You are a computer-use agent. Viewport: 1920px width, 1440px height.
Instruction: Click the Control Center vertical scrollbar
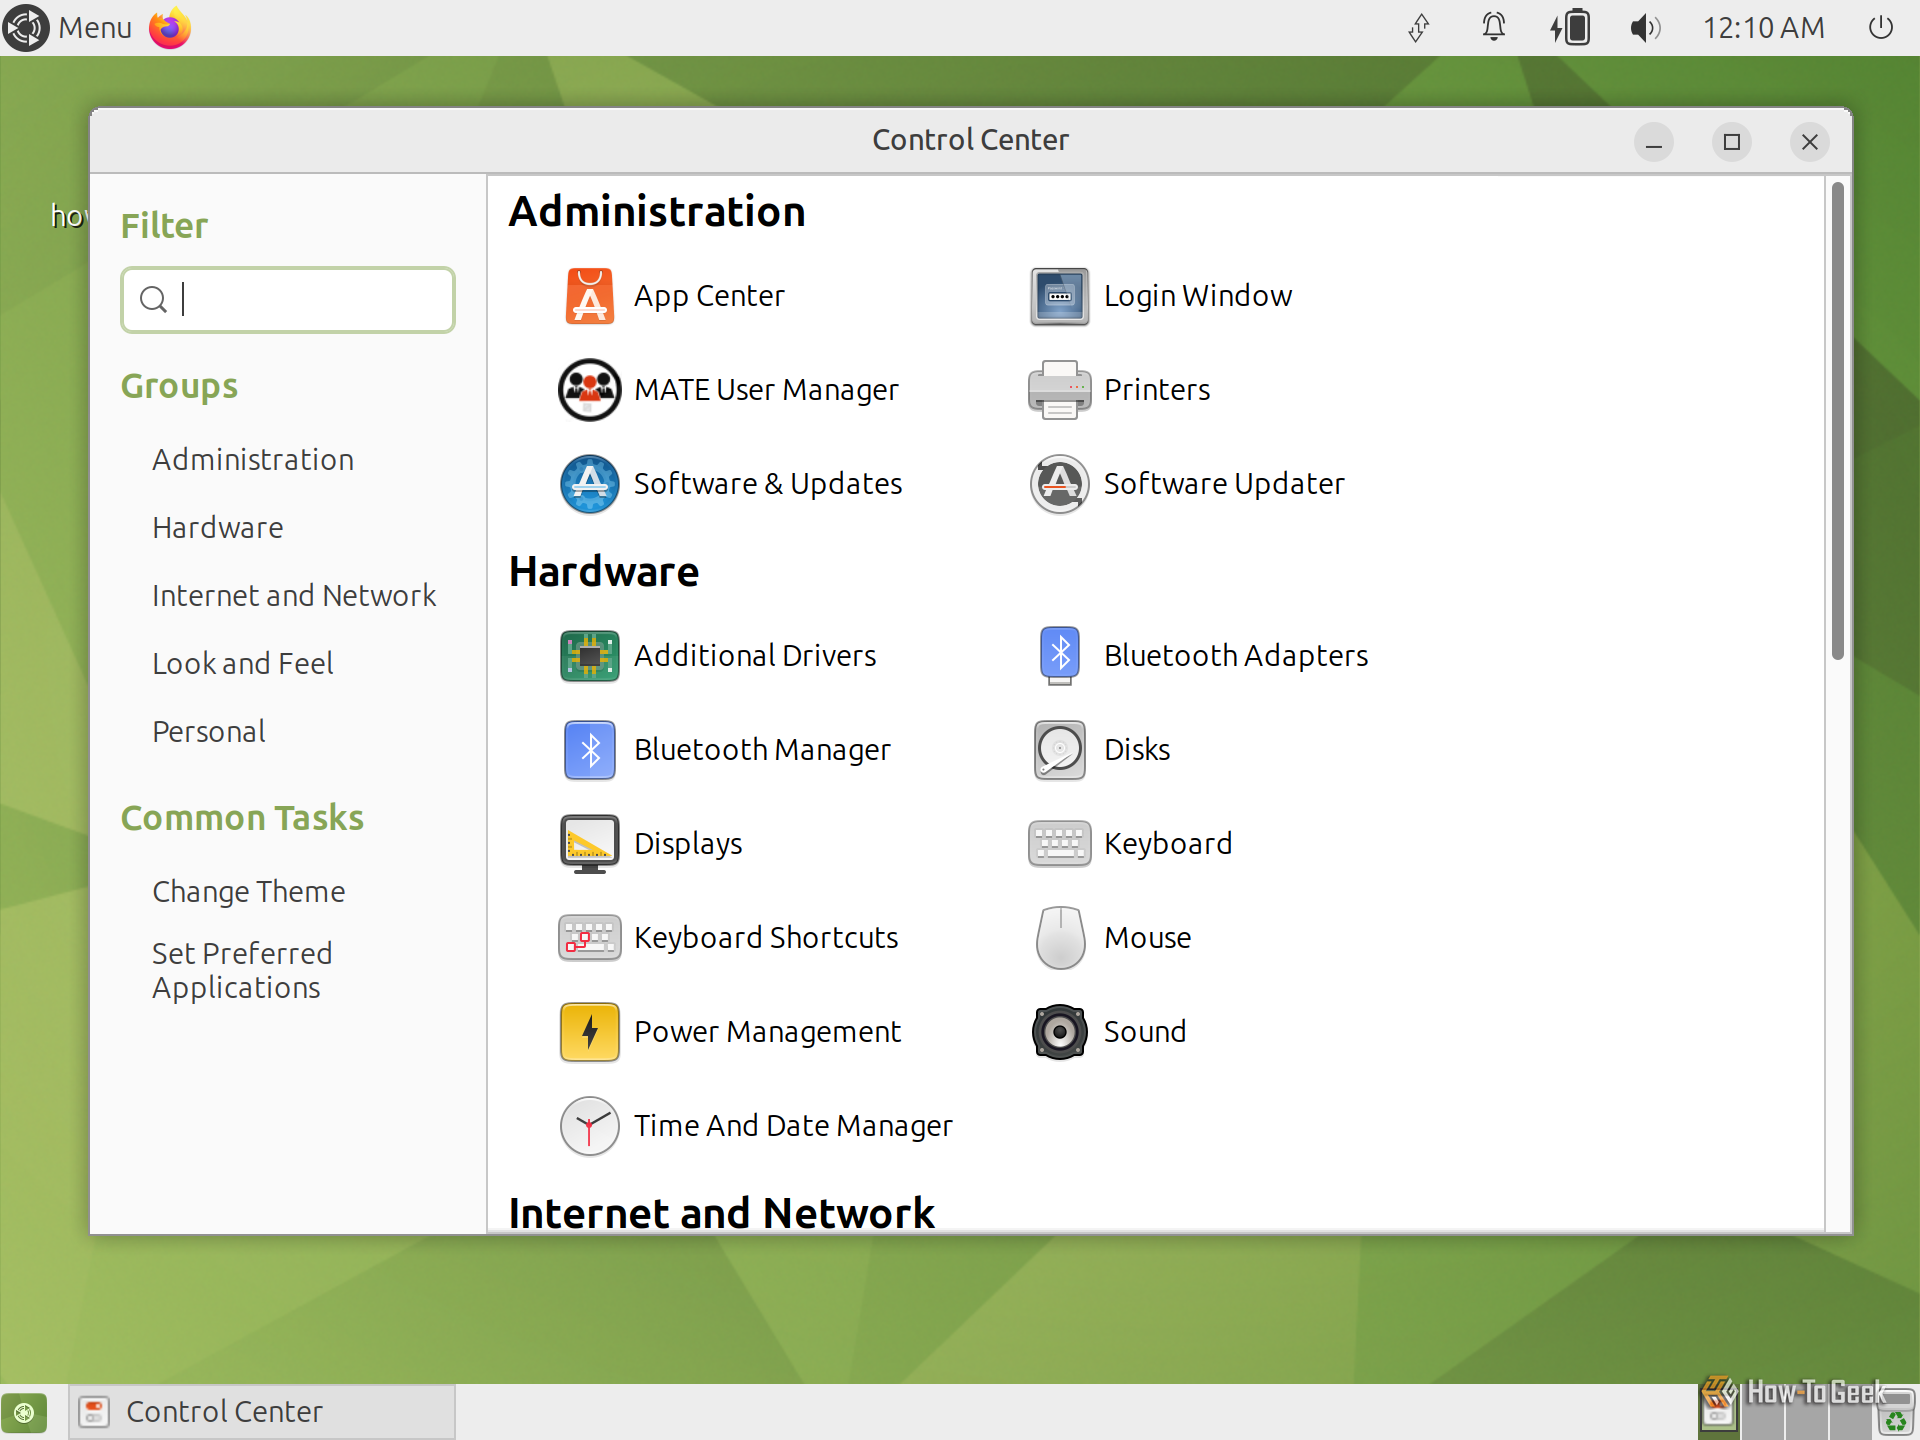tap(1837, 420)
